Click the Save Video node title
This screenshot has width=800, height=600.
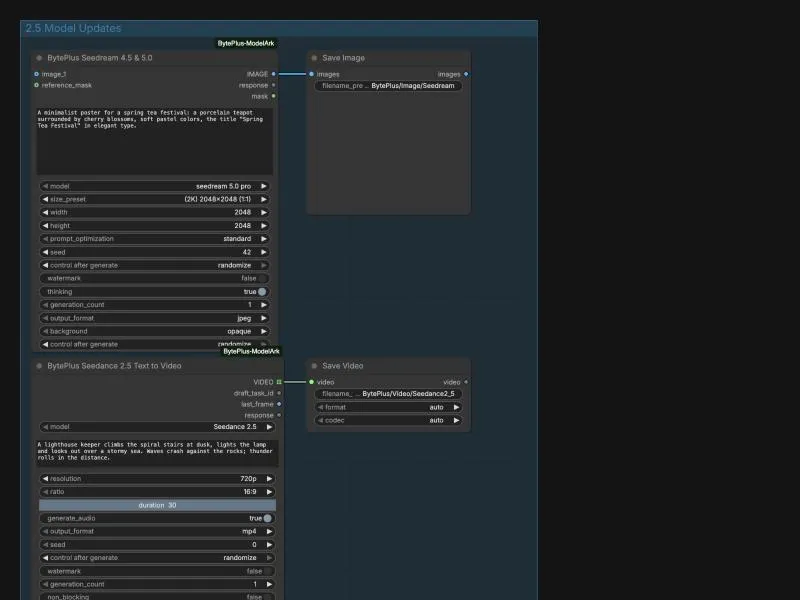(343, 366)
